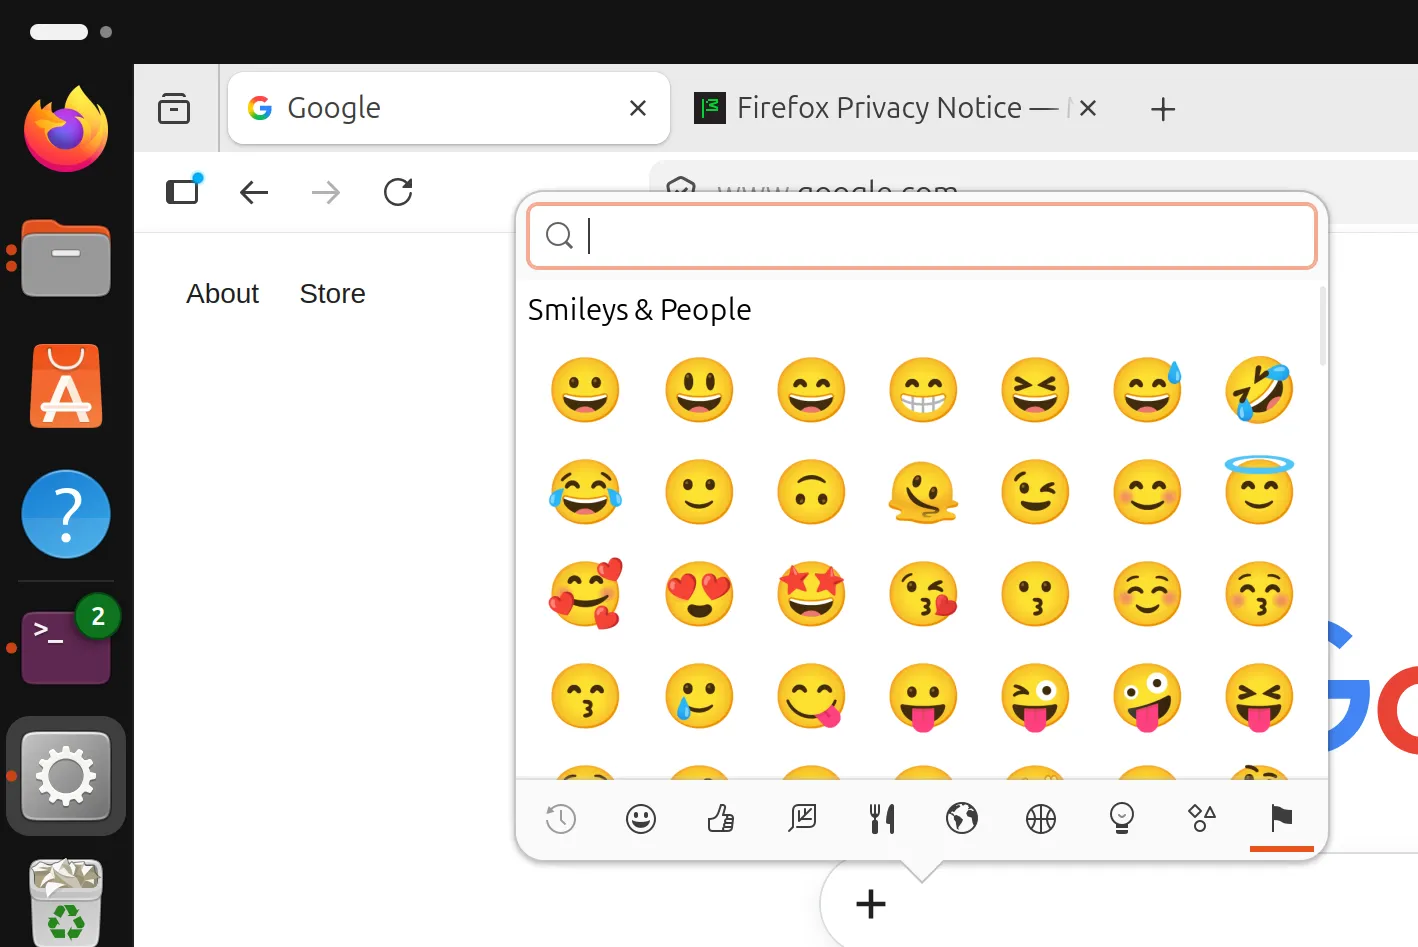This screenshot has height=947, width=1418.
Task: Open the Symbols emoji category
Action: pos(1201,819)
